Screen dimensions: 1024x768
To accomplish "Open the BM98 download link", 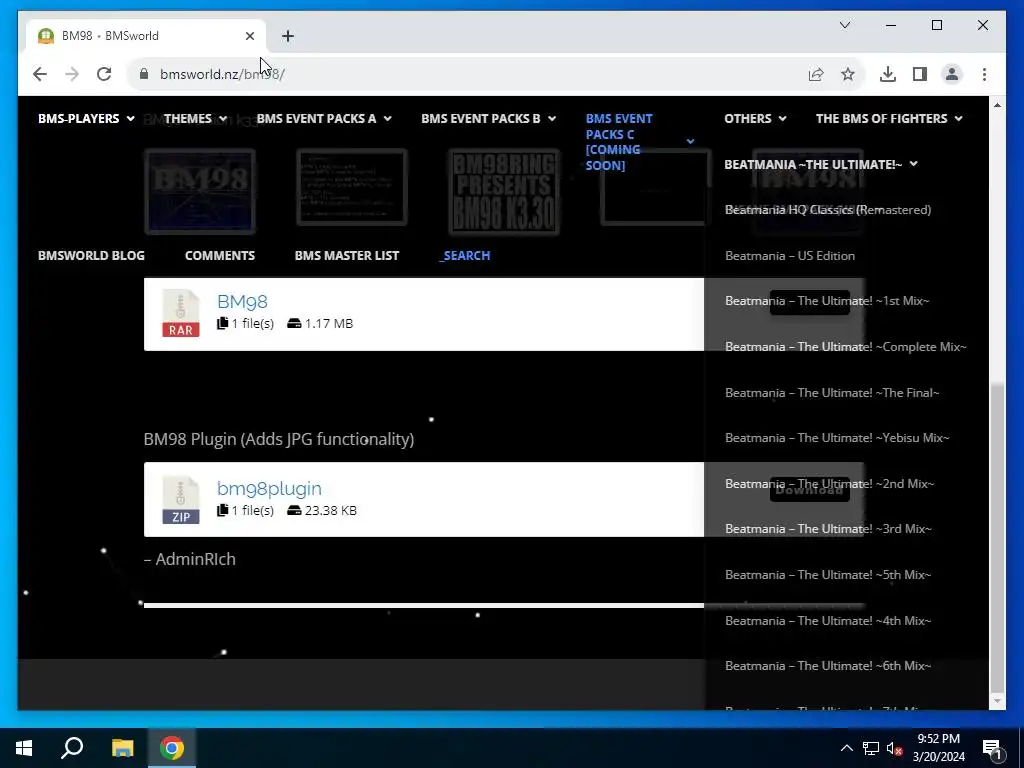I will click(x=242, y=301).
